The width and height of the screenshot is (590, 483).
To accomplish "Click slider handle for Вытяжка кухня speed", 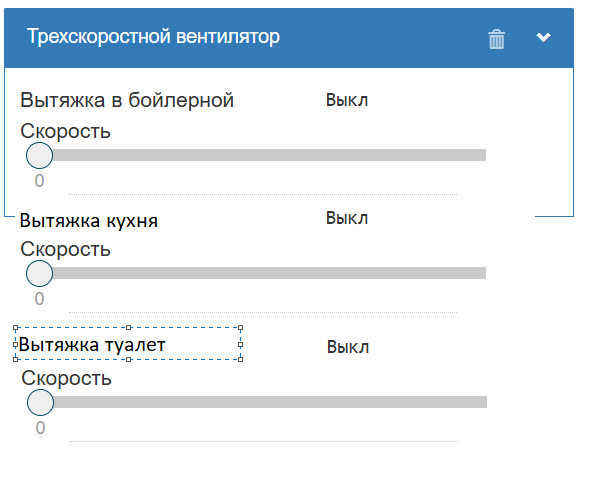I will pos(40,273).
